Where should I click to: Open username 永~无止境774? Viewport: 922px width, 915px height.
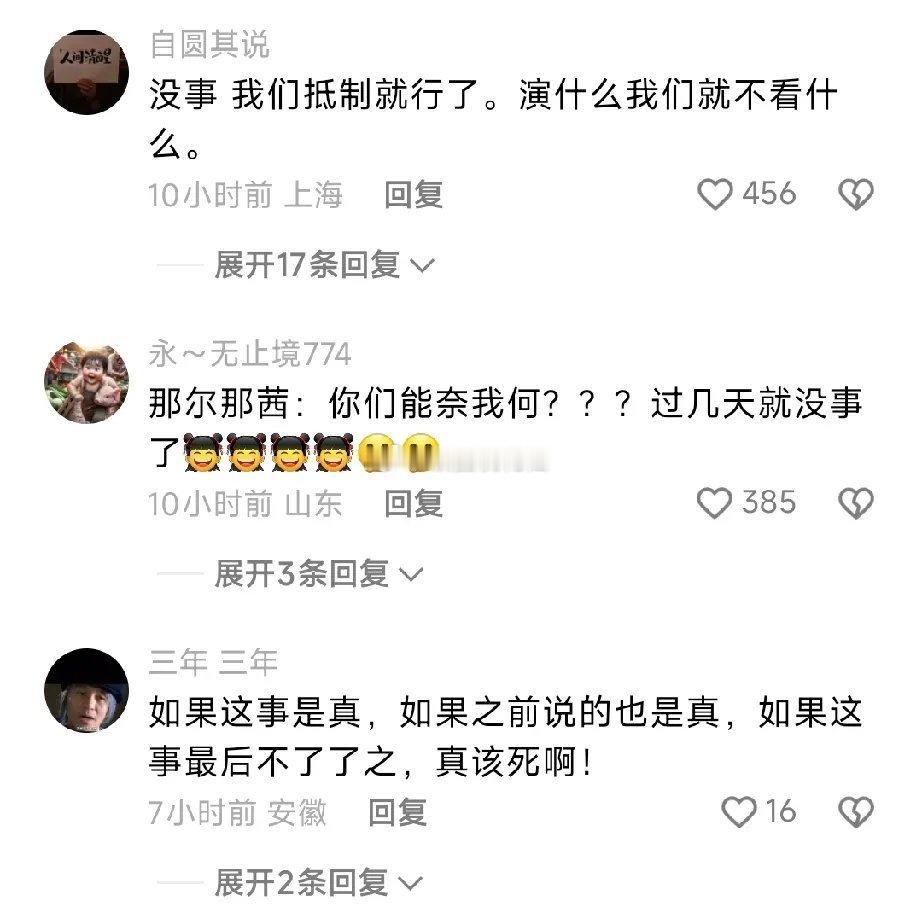(250, 353)
